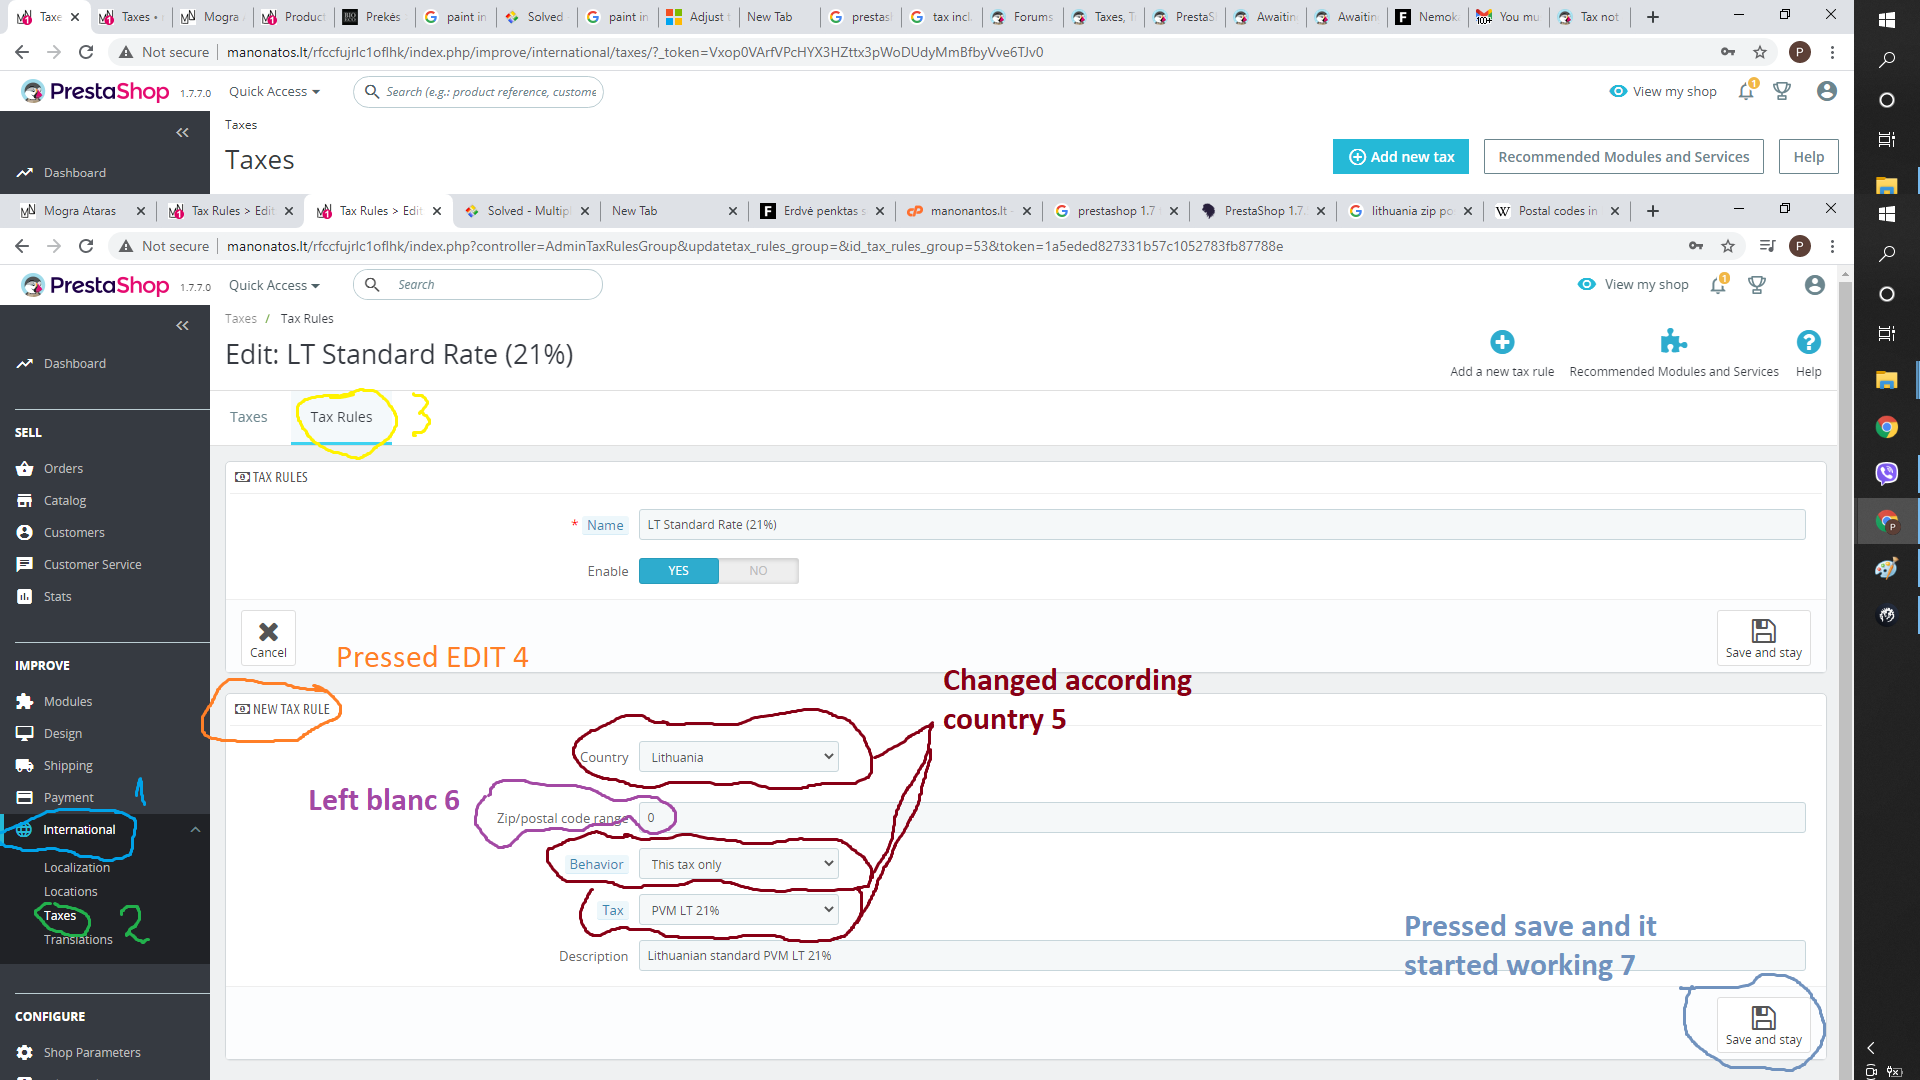Click the lower Save and stay floppy icon
This screenshot has width=1920, height=1080.
click(x=1763, y=1019)
